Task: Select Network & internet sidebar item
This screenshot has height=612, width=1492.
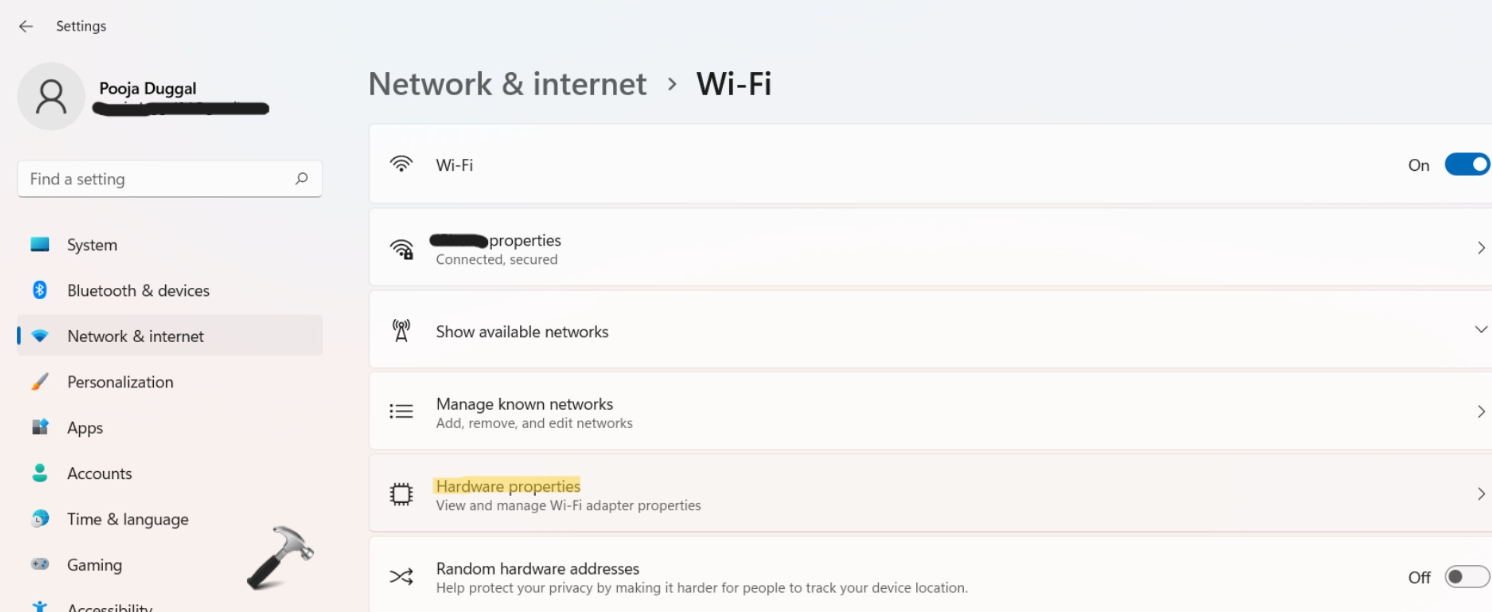Action: (135, 336)
